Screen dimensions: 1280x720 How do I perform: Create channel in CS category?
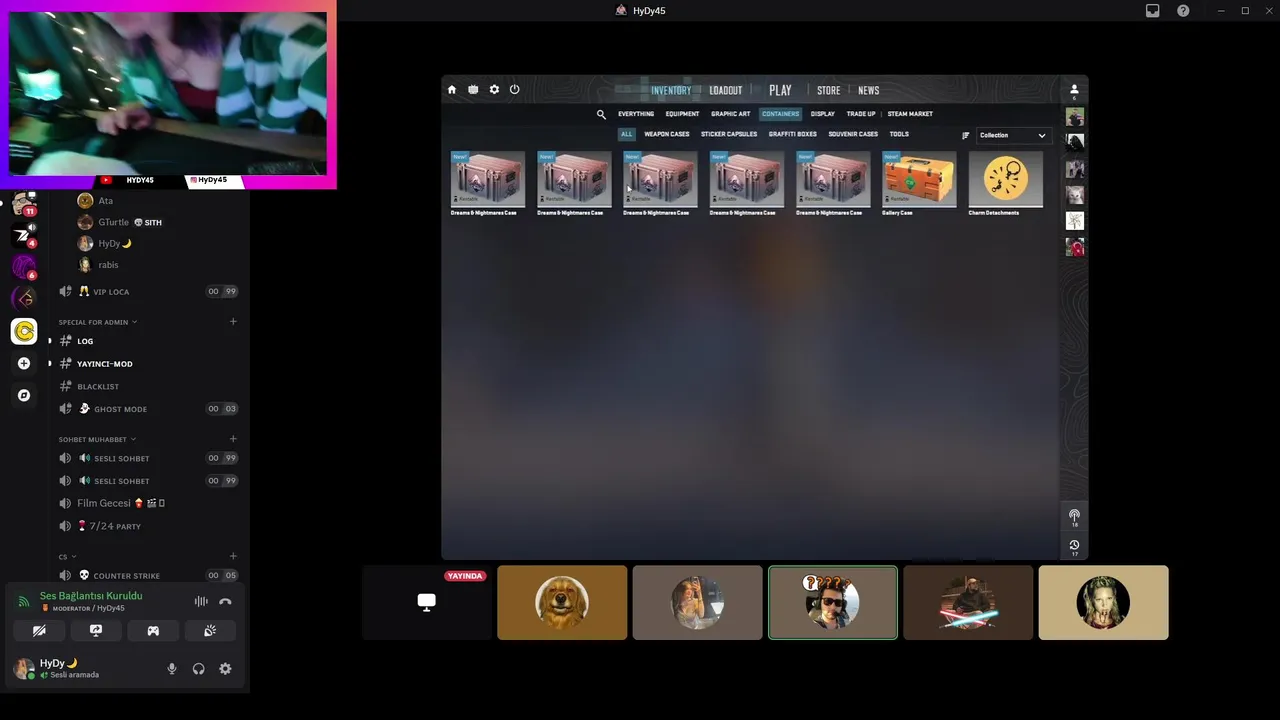[233, 555]
